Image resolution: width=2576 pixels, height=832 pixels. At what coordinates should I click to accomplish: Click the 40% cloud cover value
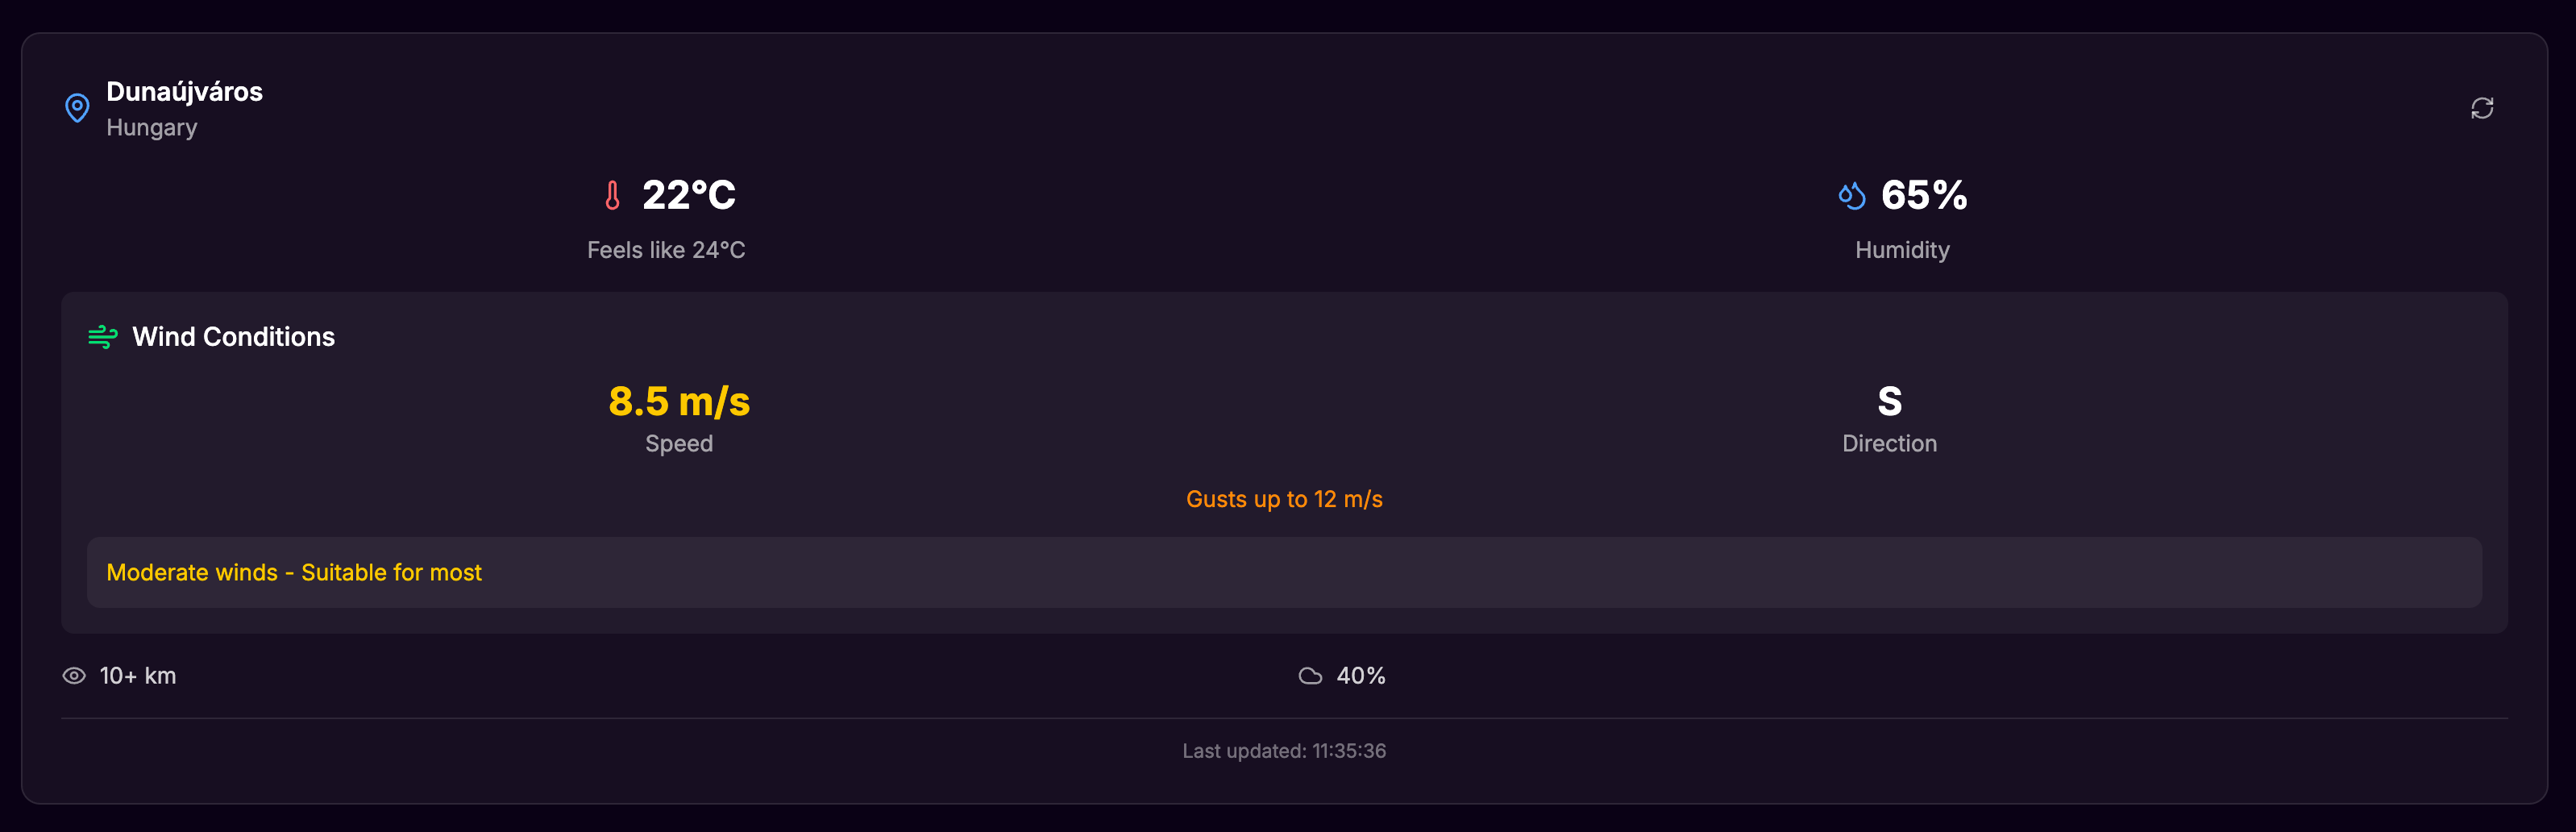tap(1361, 676)
